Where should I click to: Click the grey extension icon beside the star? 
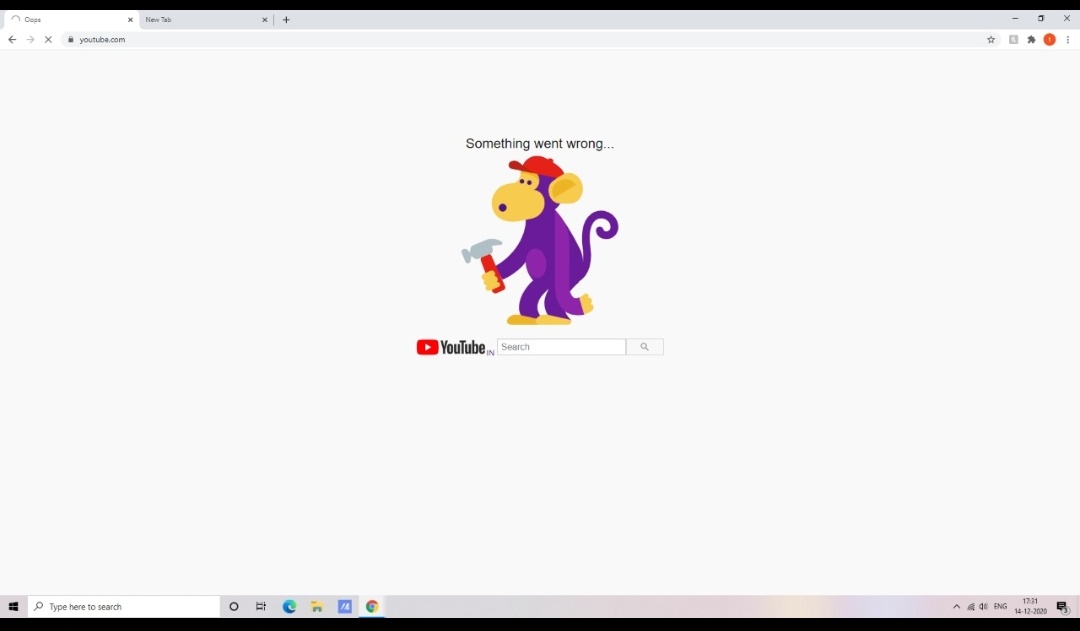1013,39
